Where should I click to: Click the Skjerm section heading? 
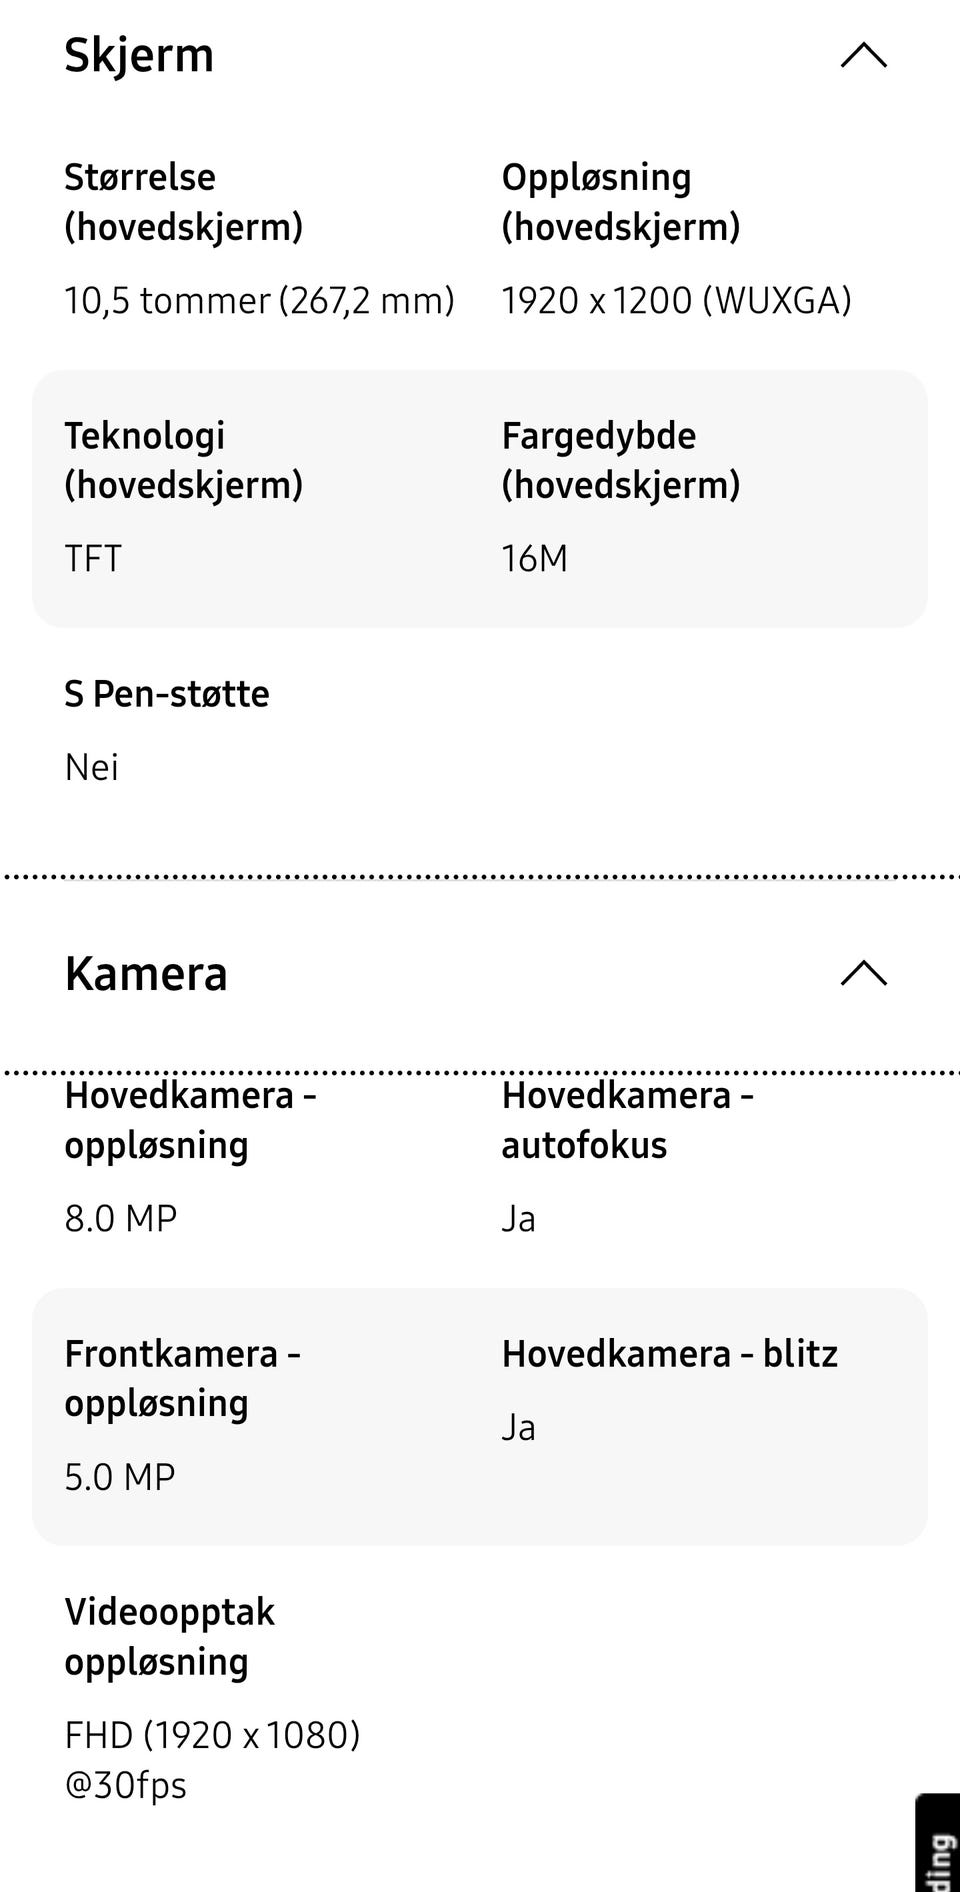pos(139,55)
